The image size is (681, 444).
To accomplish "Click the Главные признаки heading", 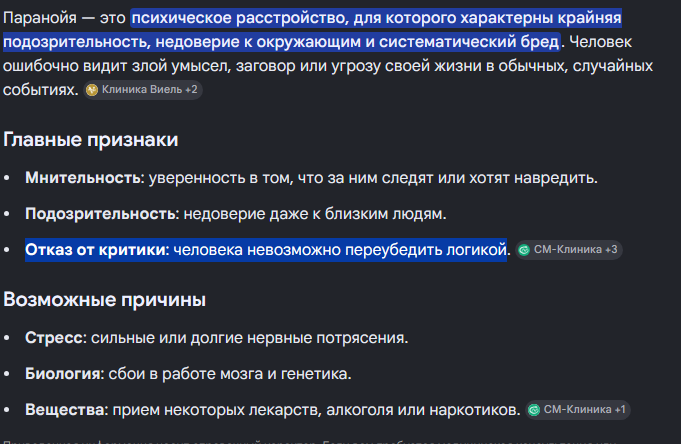I will (91, 140).
